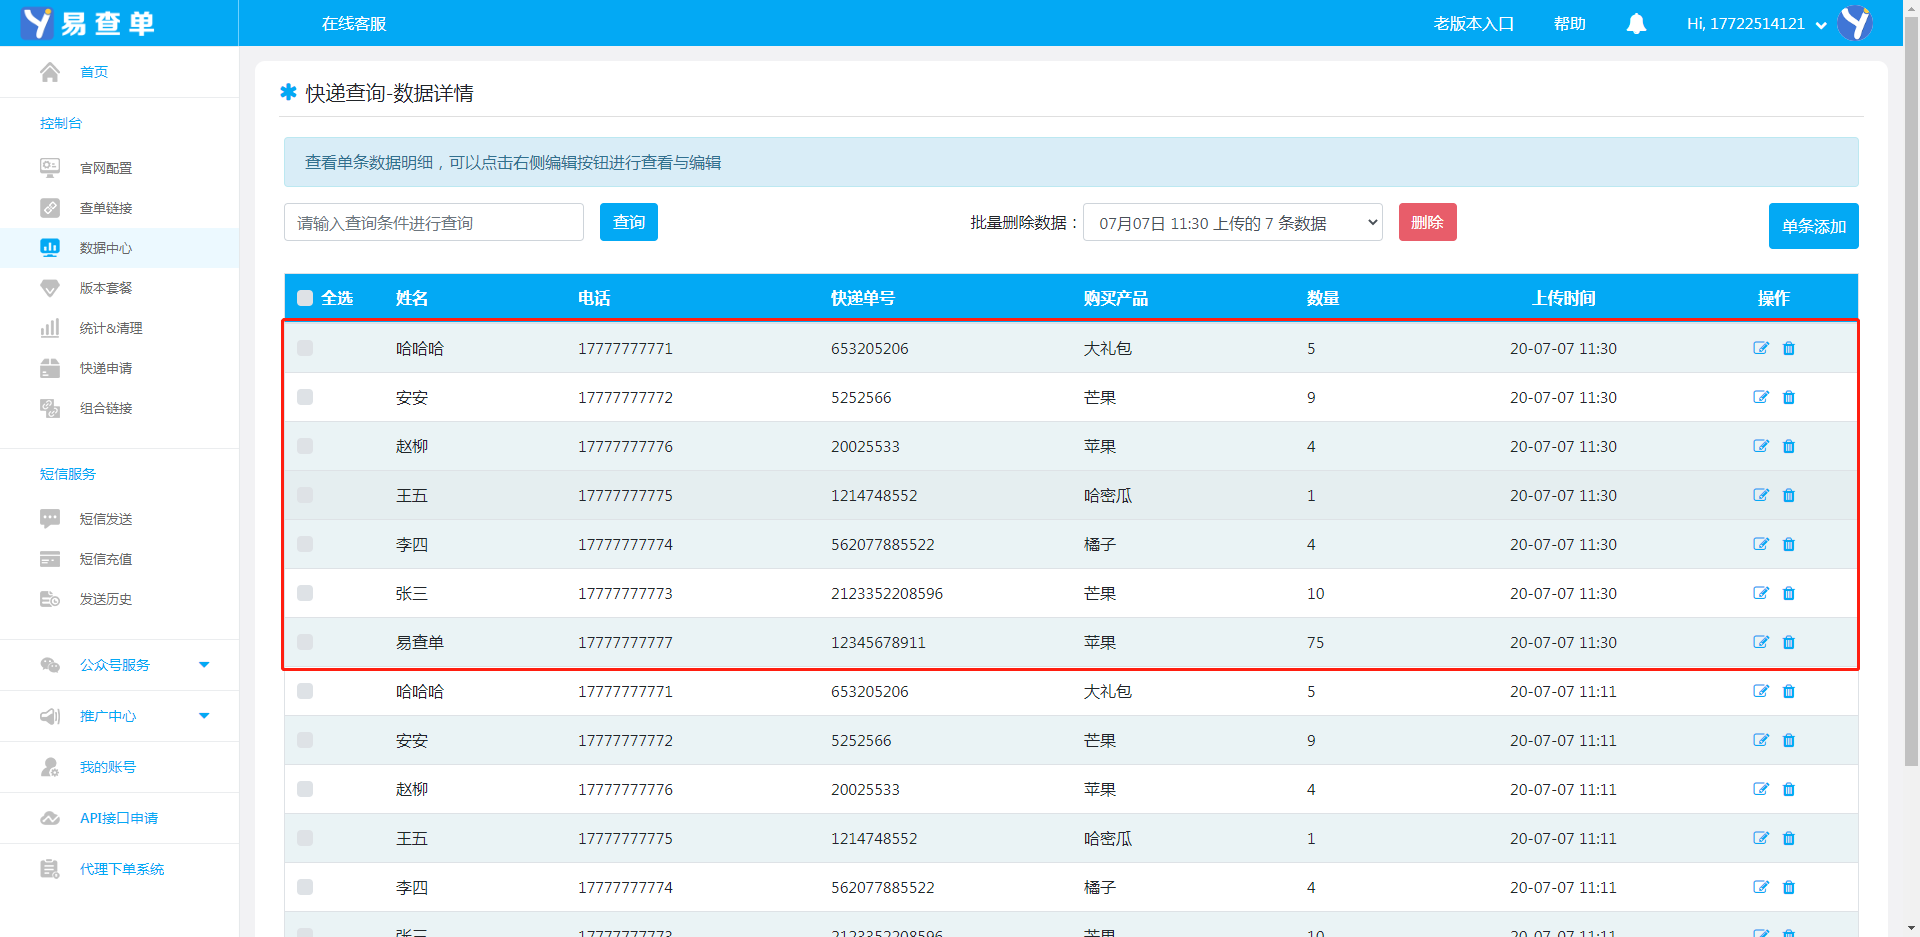Click the home icon beside 首页
Screen dimensions: 1920x937
coord(50,72)
